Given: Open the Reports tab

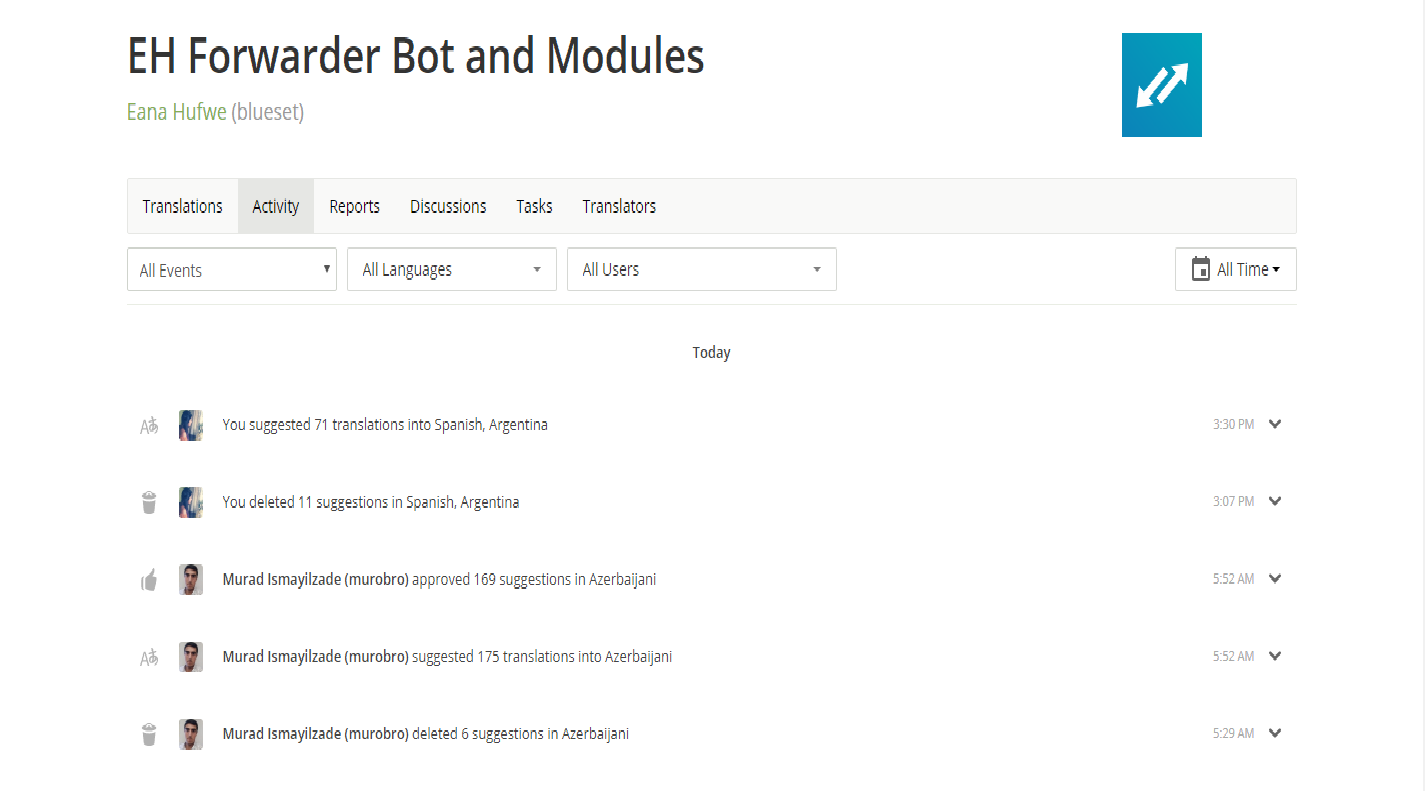Looking at the screenshot, I should tap(354, 206).
